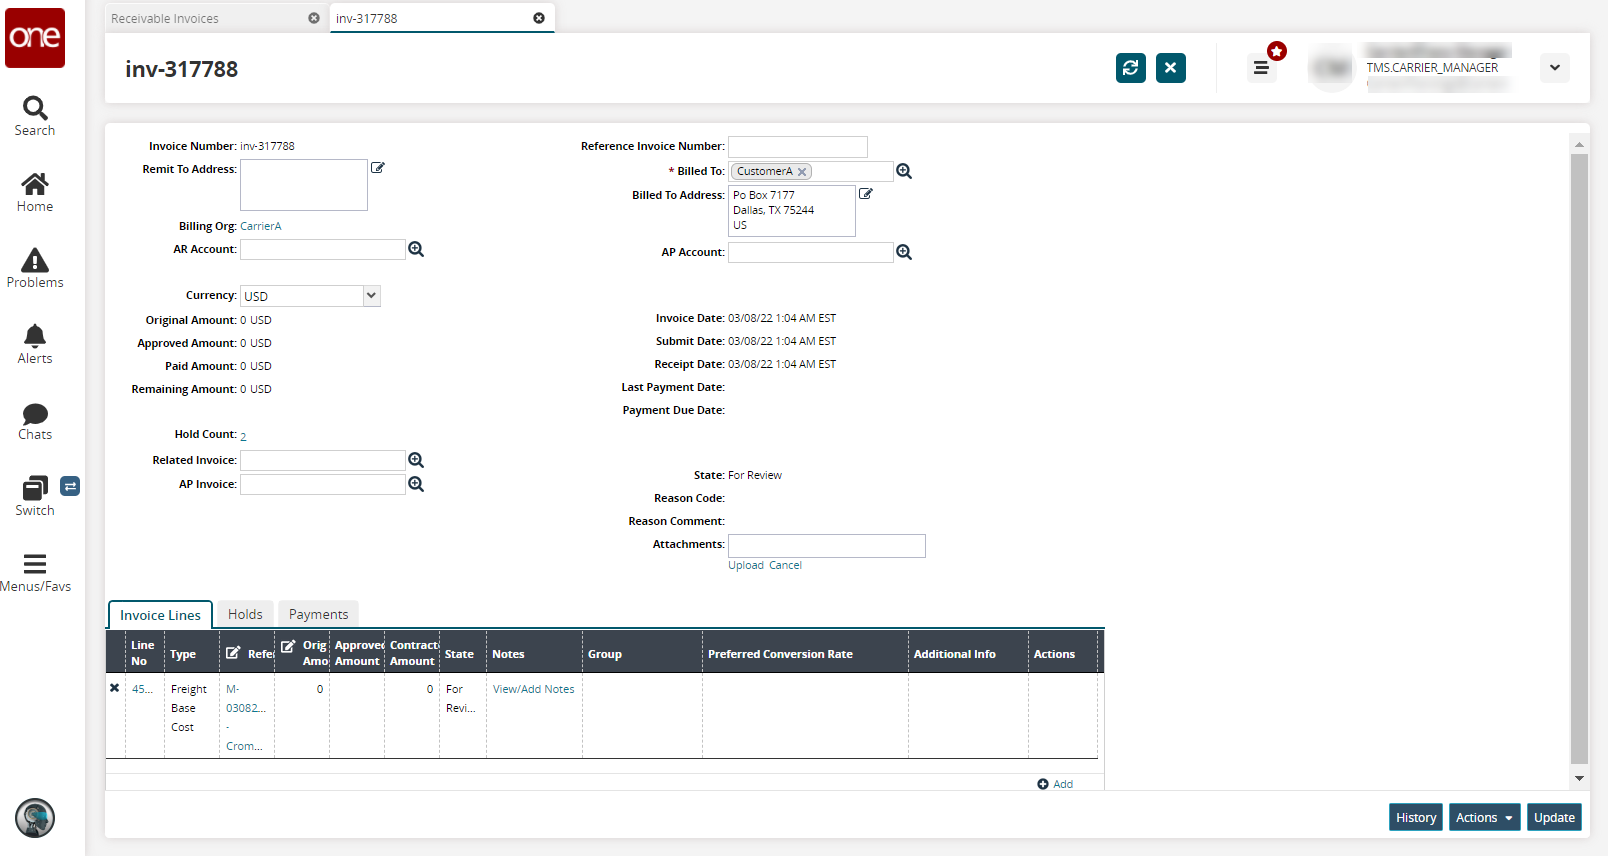Focus the Reference Invoice Number field
Image resolution: width=1608 pixels, height=856 pixels.
(x=797, y=146)
